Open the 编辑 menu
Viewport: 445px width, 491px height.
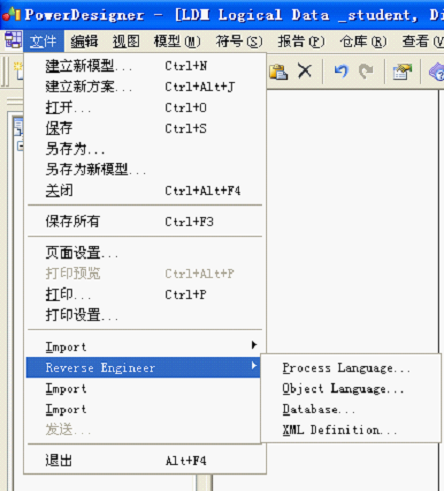tap(84, 41)
